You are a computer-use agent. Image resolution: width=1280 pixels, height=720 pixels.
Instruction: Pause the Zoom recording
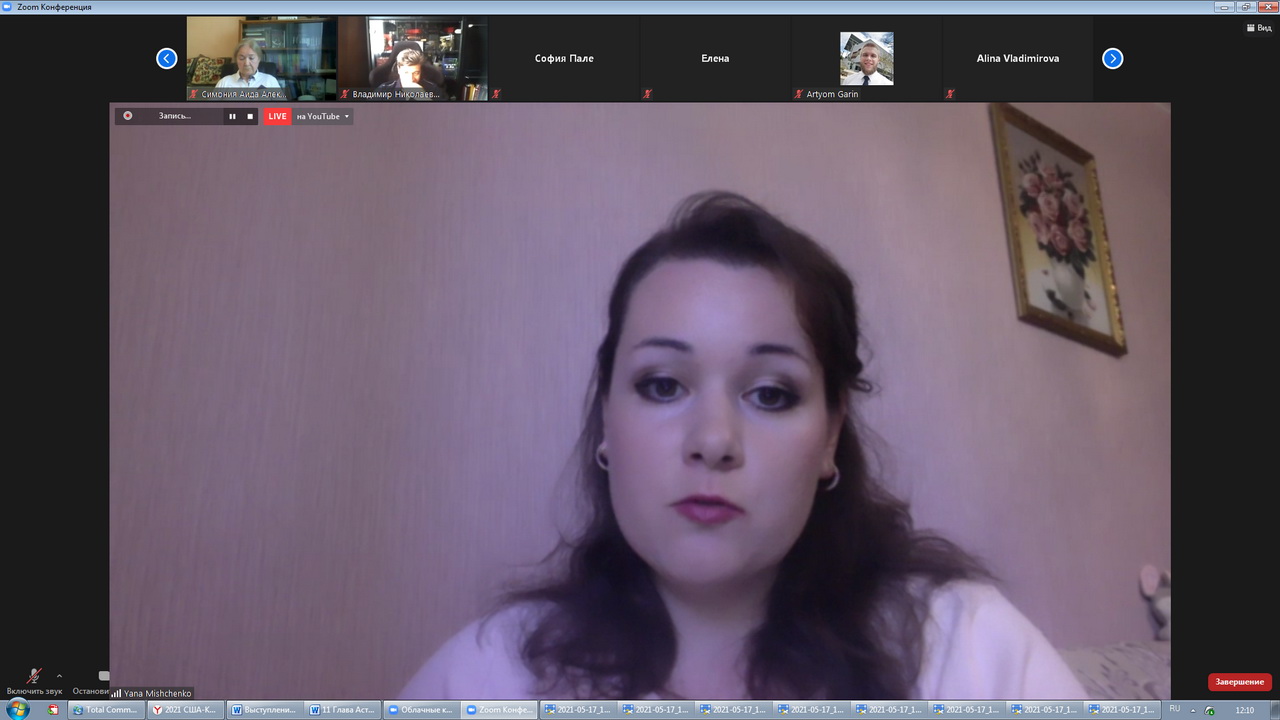coord(232,116)
